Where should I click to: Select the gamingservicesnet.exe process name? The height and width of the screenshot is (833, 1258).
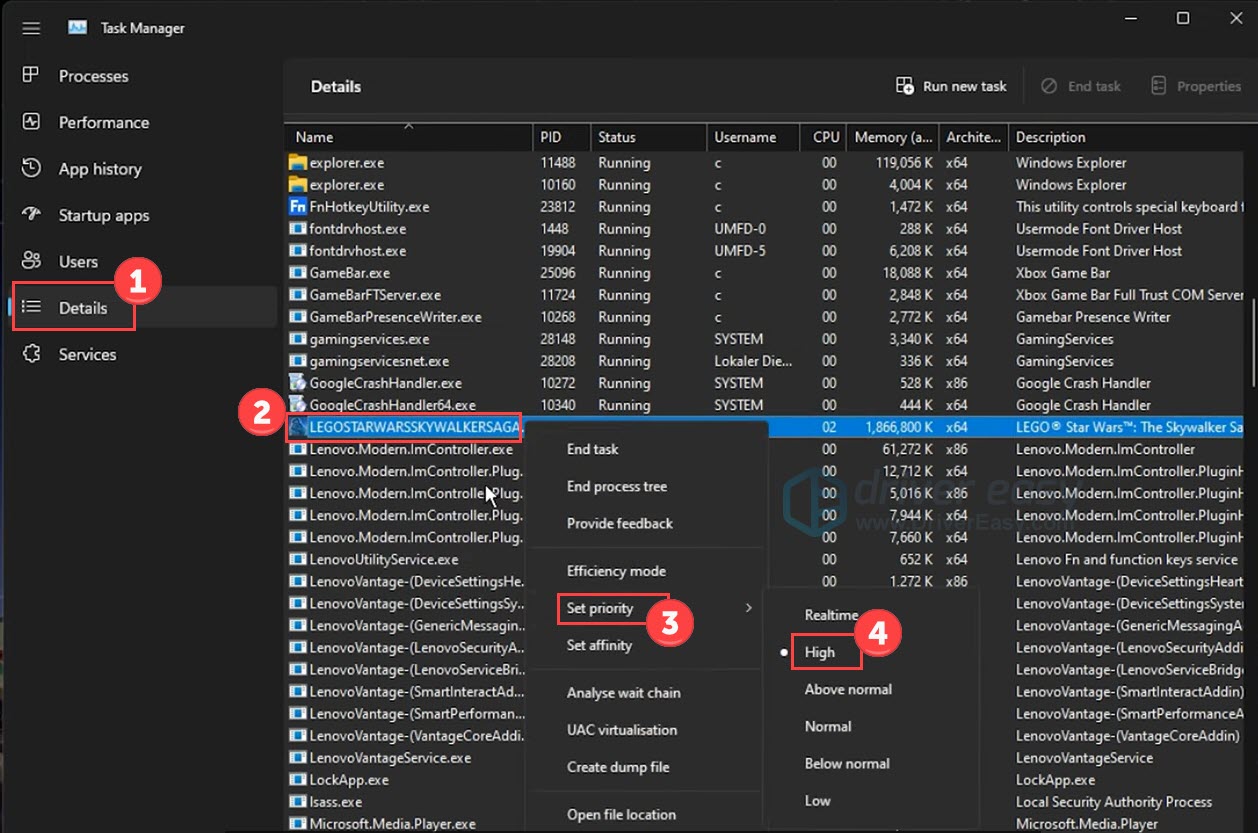tap(379, 360)
